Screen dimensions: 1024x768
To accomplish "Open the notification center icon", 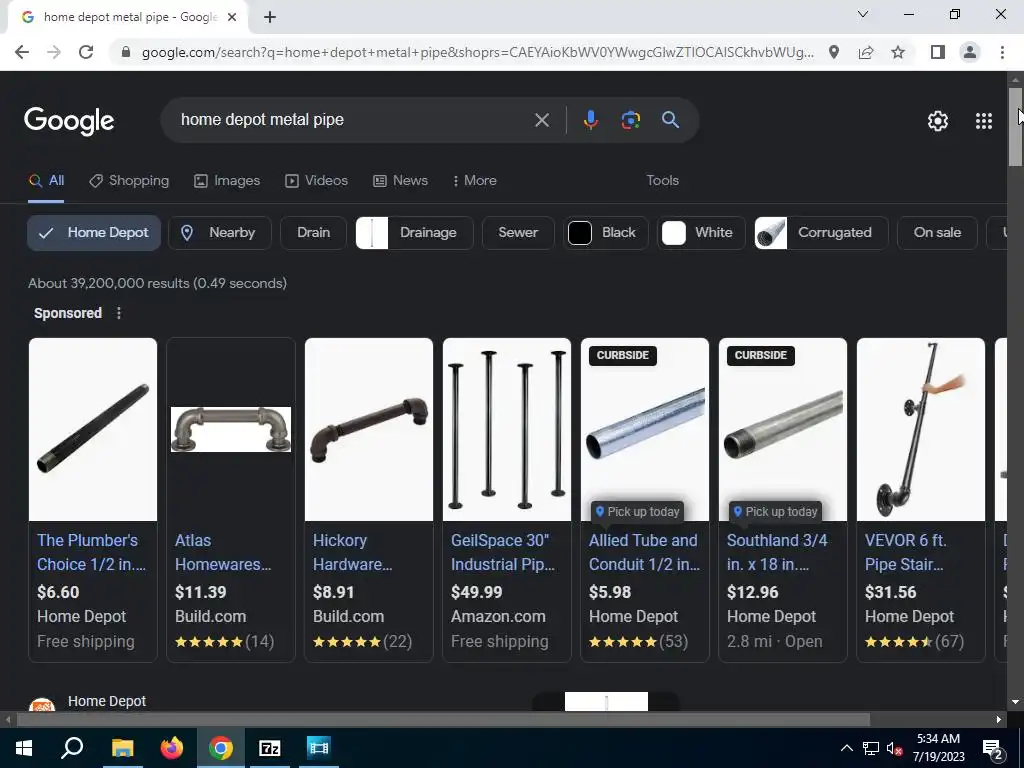I will (992, 748).
